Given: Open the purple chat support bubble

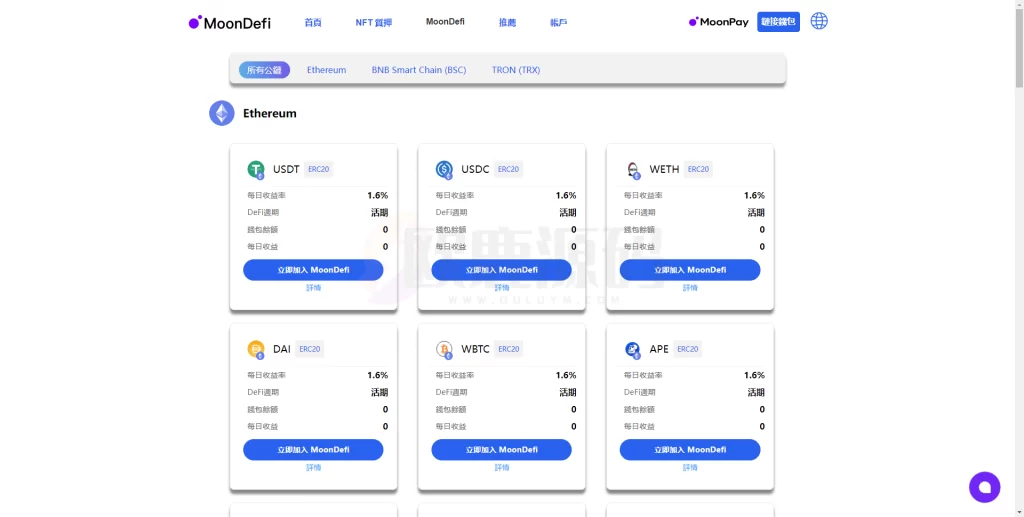Looking at the screenshot, I should (984, 487).
